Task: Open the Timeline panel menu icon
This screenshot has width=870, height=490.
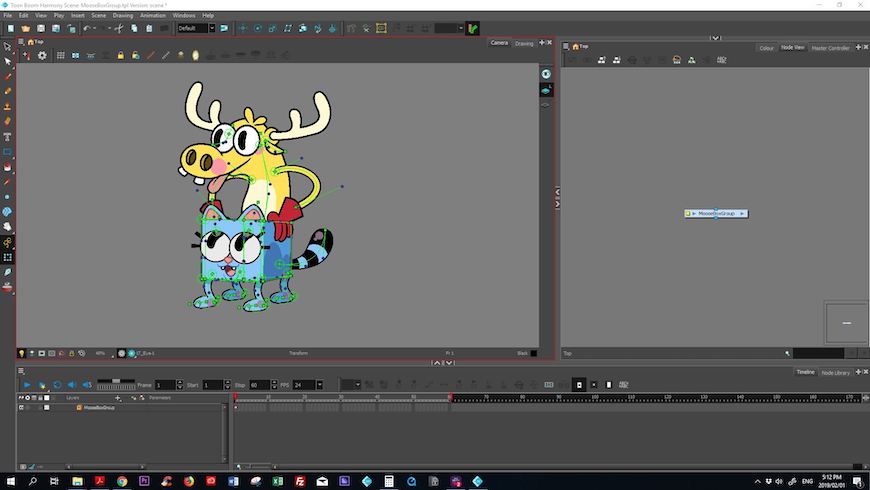Action: click(x=21, y=371)
